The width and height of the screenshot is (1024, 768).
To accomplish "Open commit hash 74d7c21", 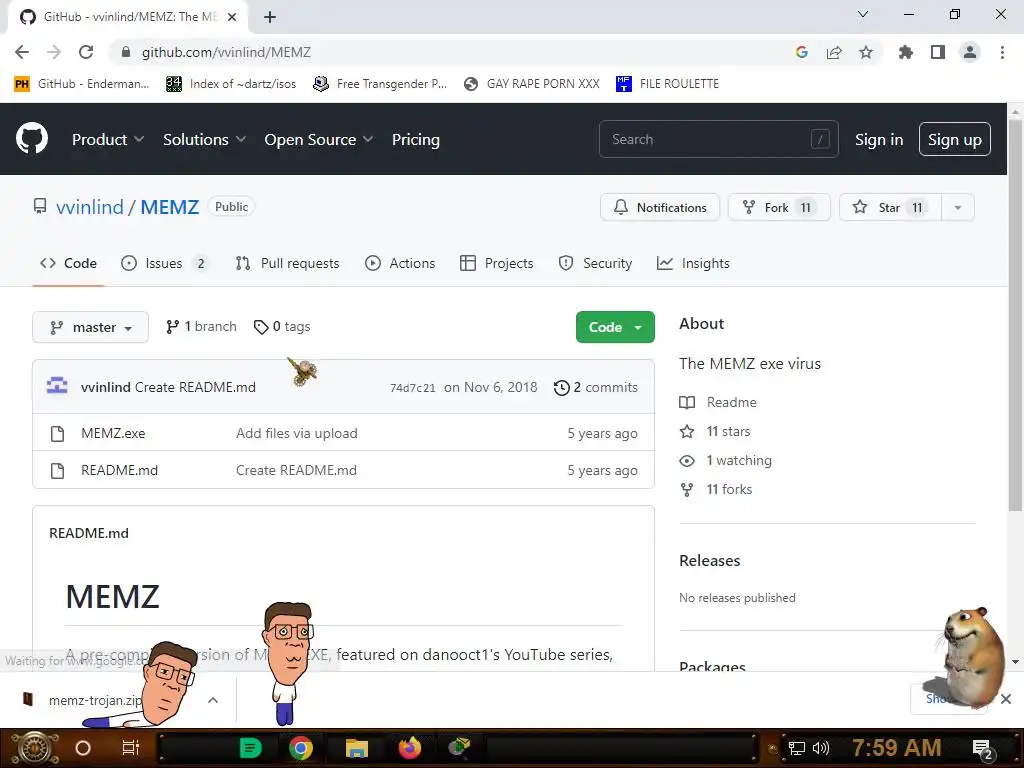I will 413,388.
